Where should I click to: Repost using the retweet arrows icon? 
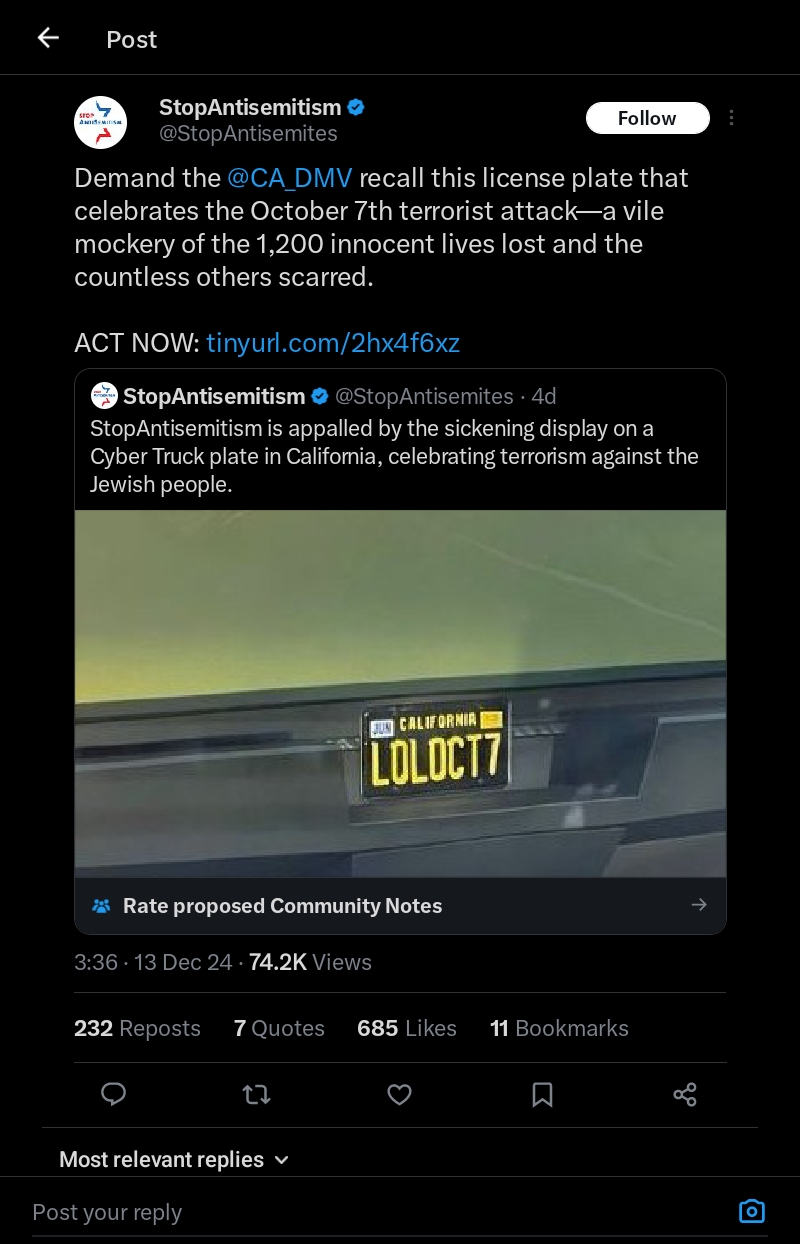click(x=257, y=1095)
